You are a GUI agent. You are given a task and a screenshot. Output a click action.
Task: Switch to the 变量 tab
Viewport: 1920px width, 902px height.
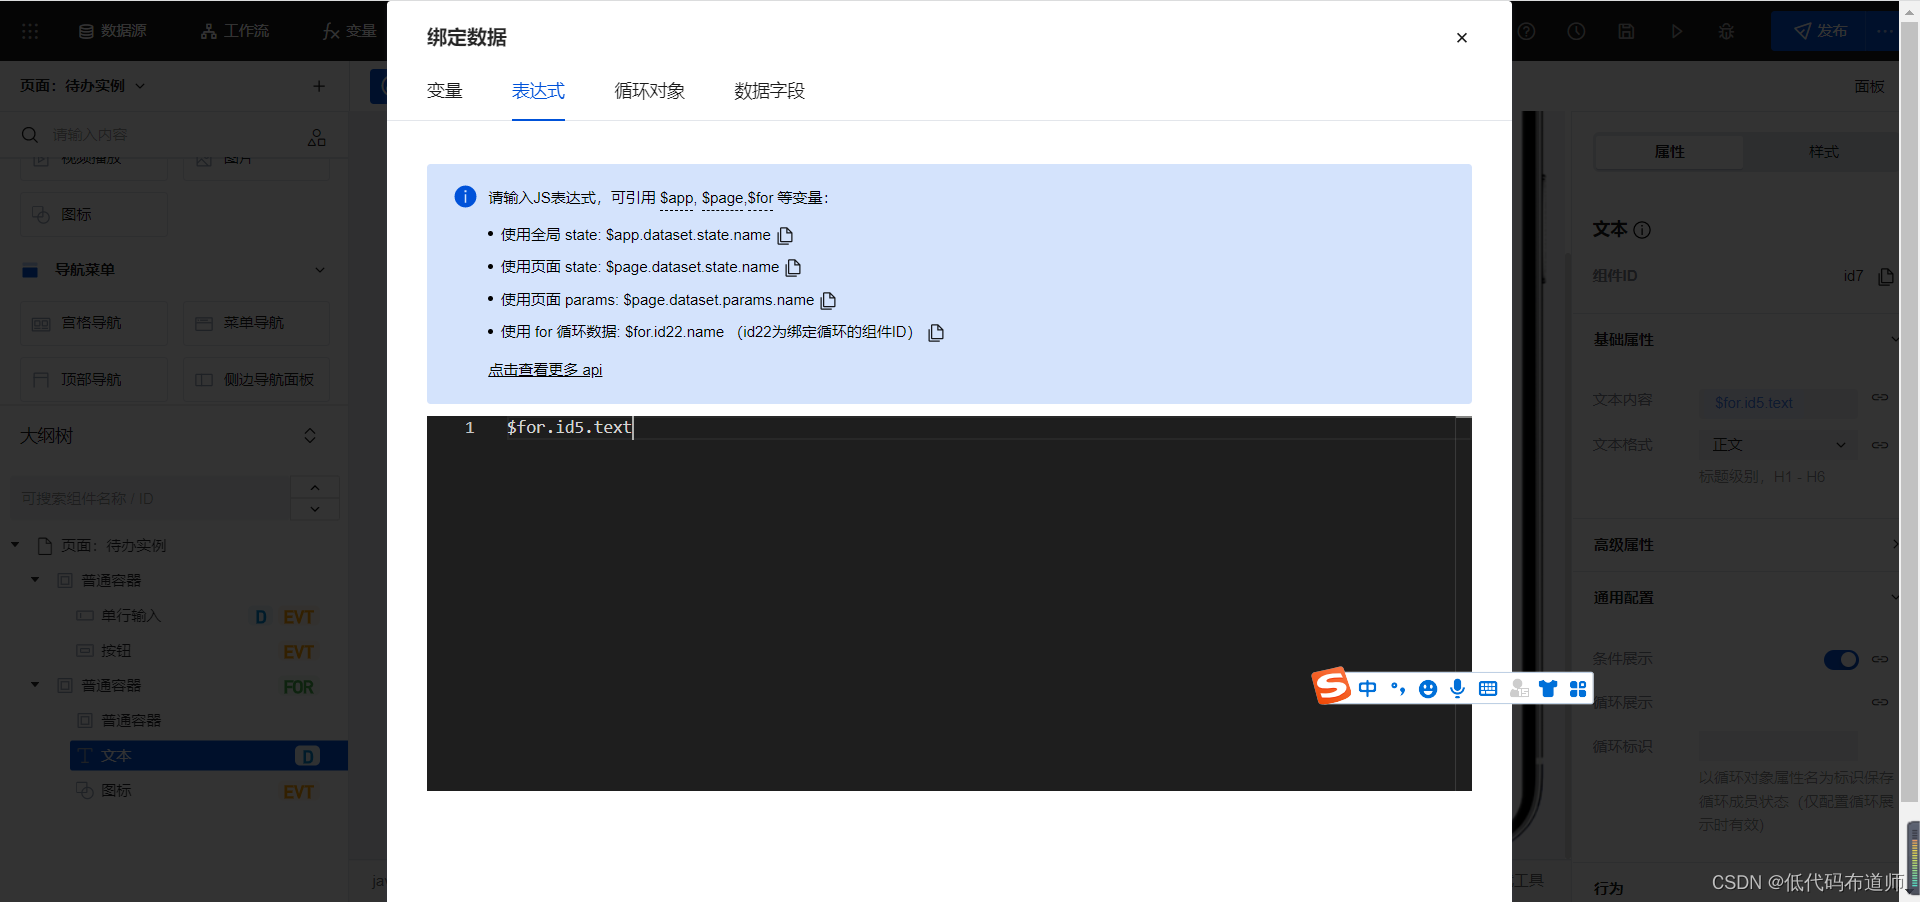pyautogui.click(x=445, y=91)
